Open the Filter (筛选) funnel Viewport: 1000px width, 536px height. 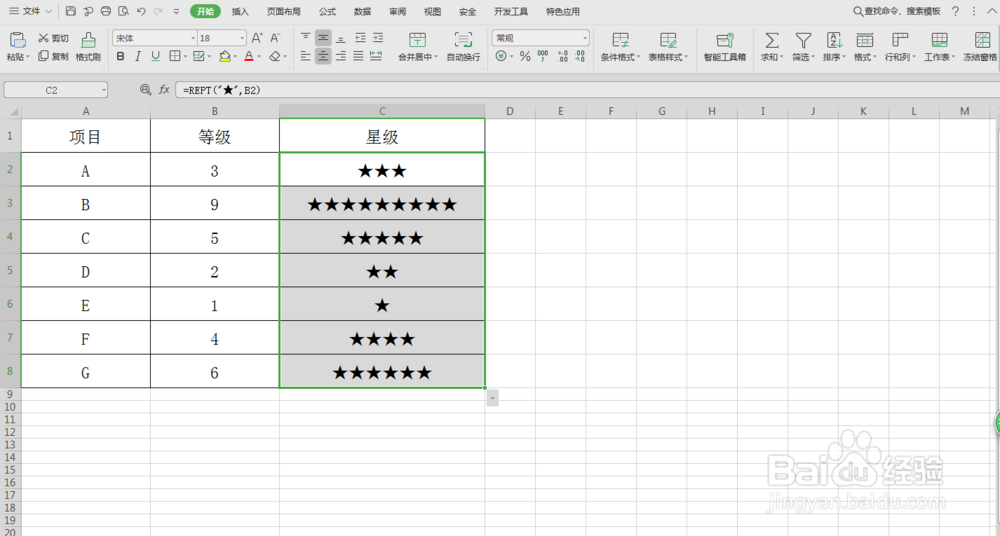(803, 46)
